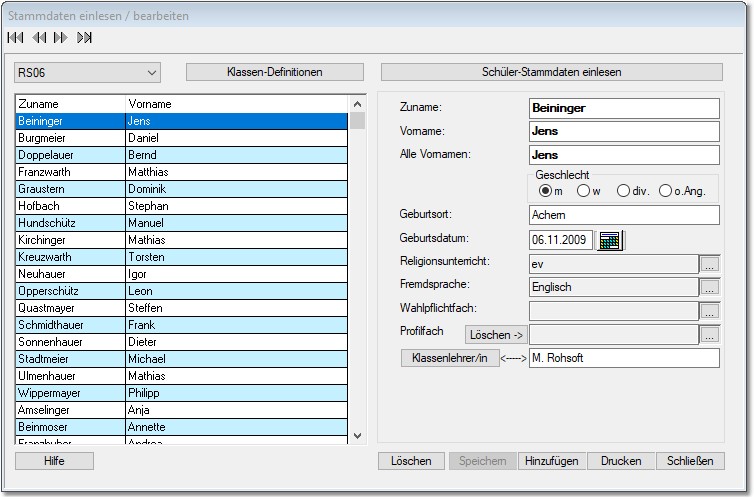Go to previous record navigation icon
Viewport: 754px width, 499px height.
(38, 38)
